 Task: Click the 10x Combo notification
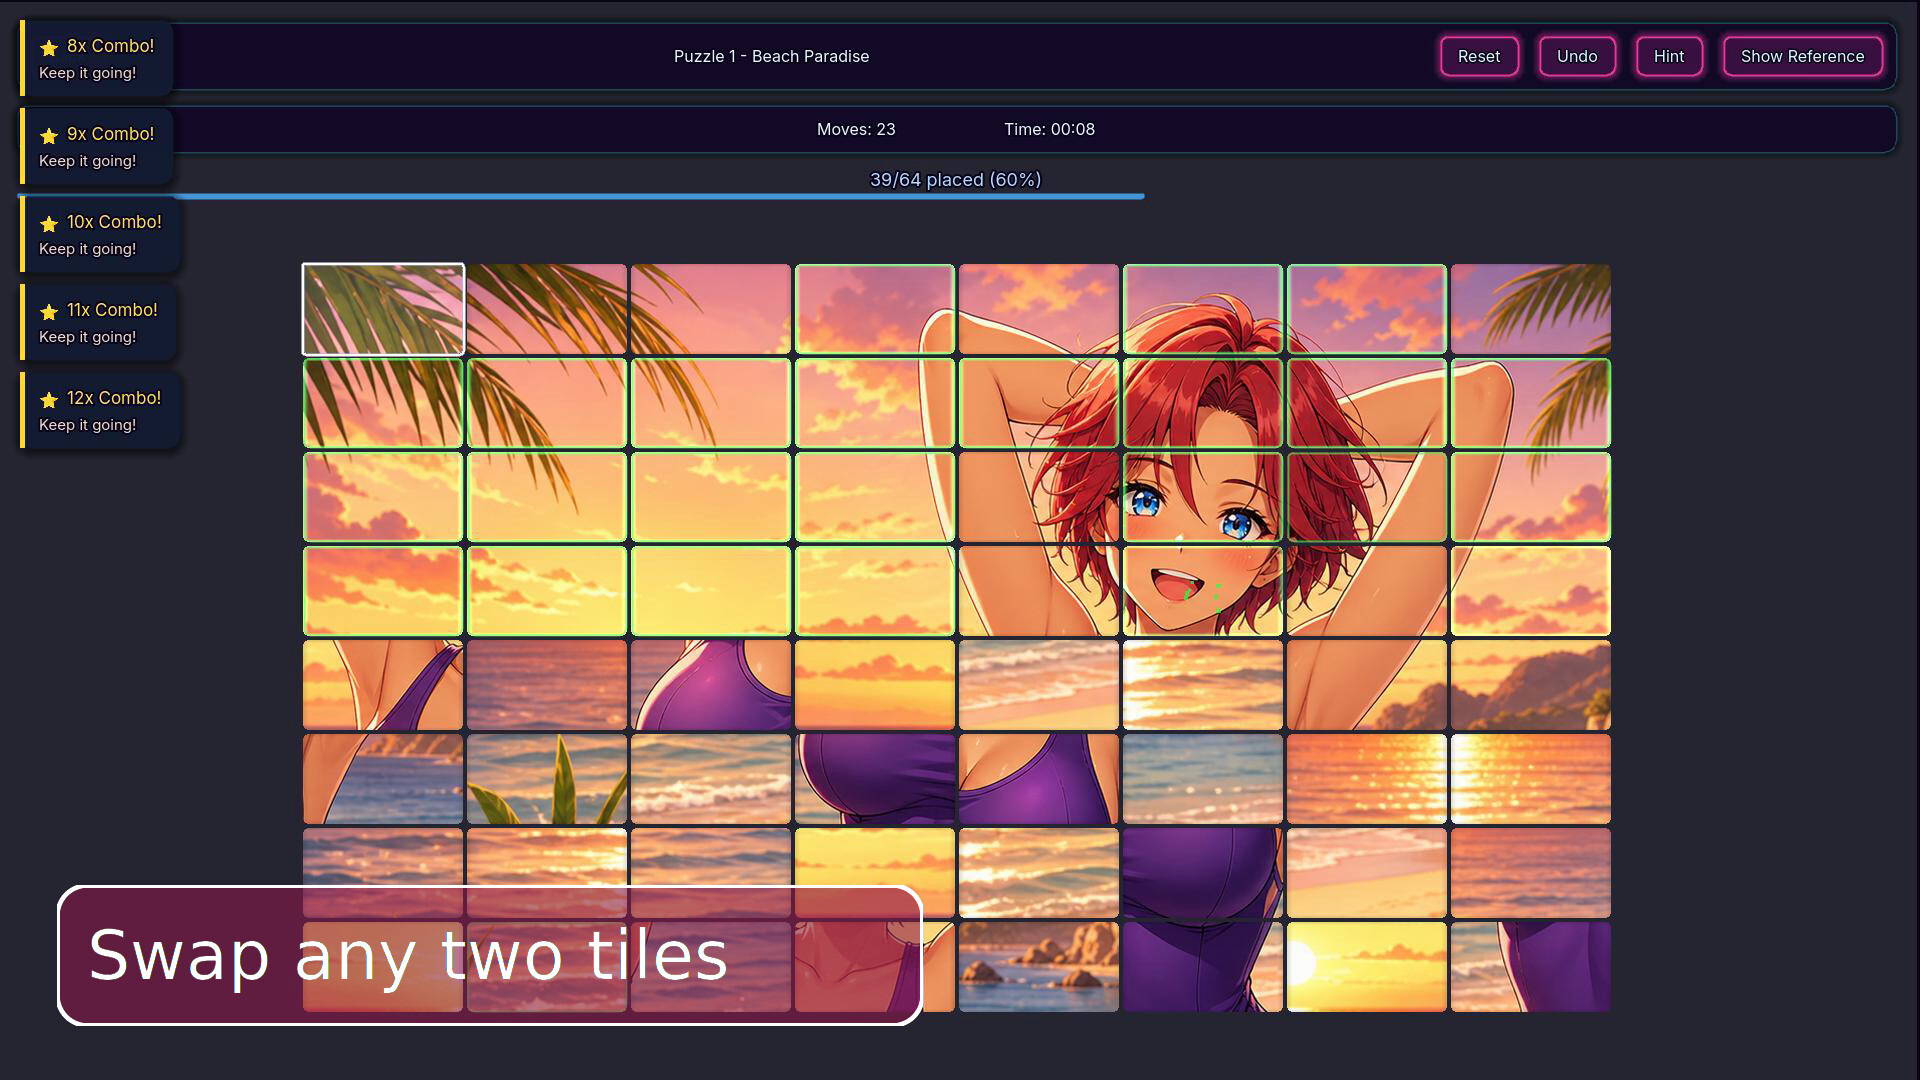coord(100,235)
